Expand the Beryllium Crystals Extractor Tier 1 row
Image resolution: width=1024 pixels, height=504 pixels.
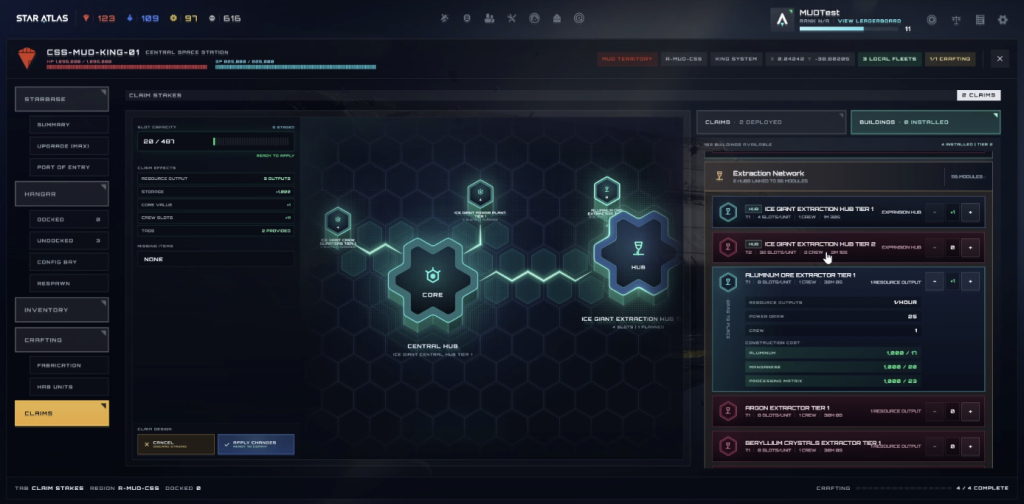pyautogui.click(x=848, y=447)
